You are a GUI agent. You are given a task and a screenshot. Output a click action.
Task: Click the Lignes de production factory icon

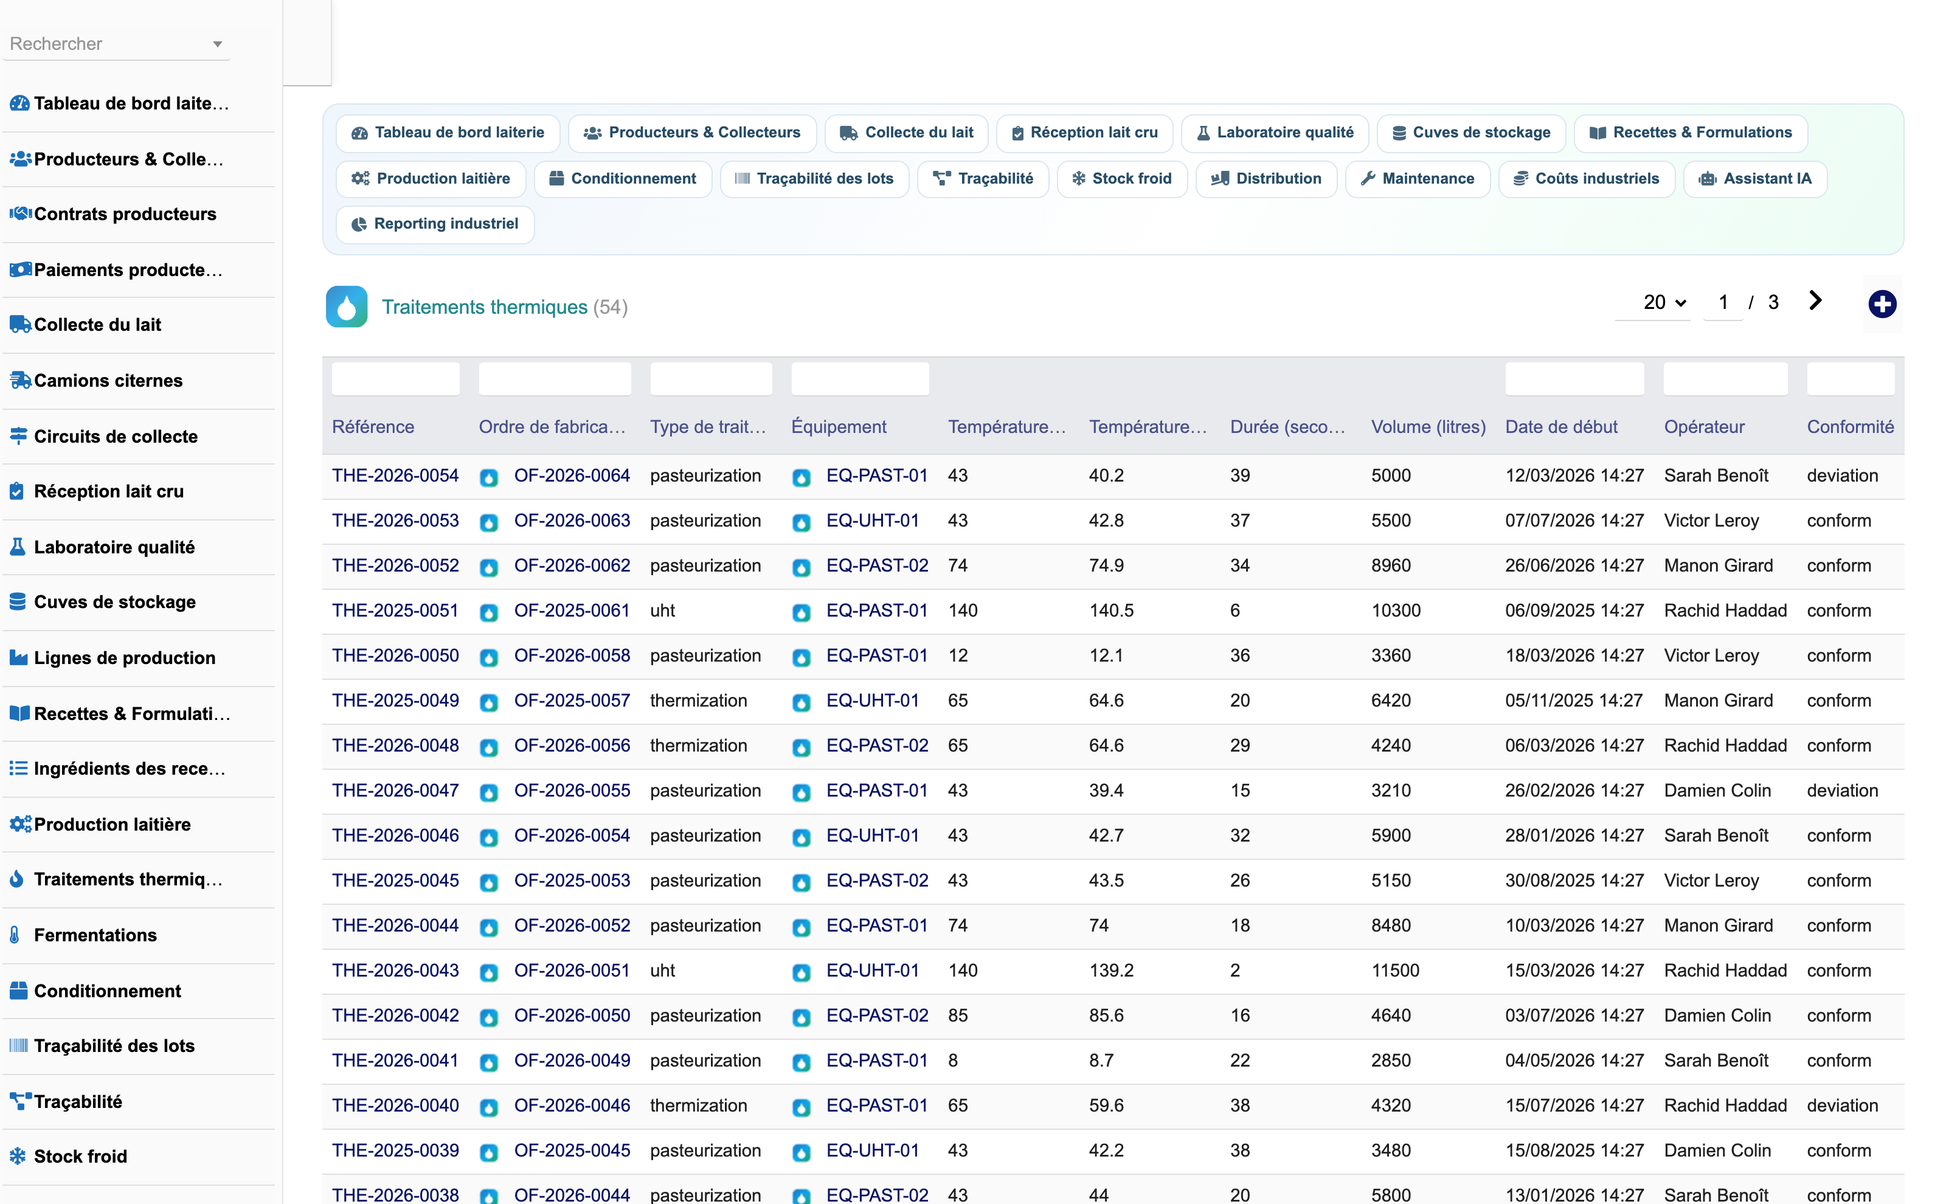(x=18, y=658)
